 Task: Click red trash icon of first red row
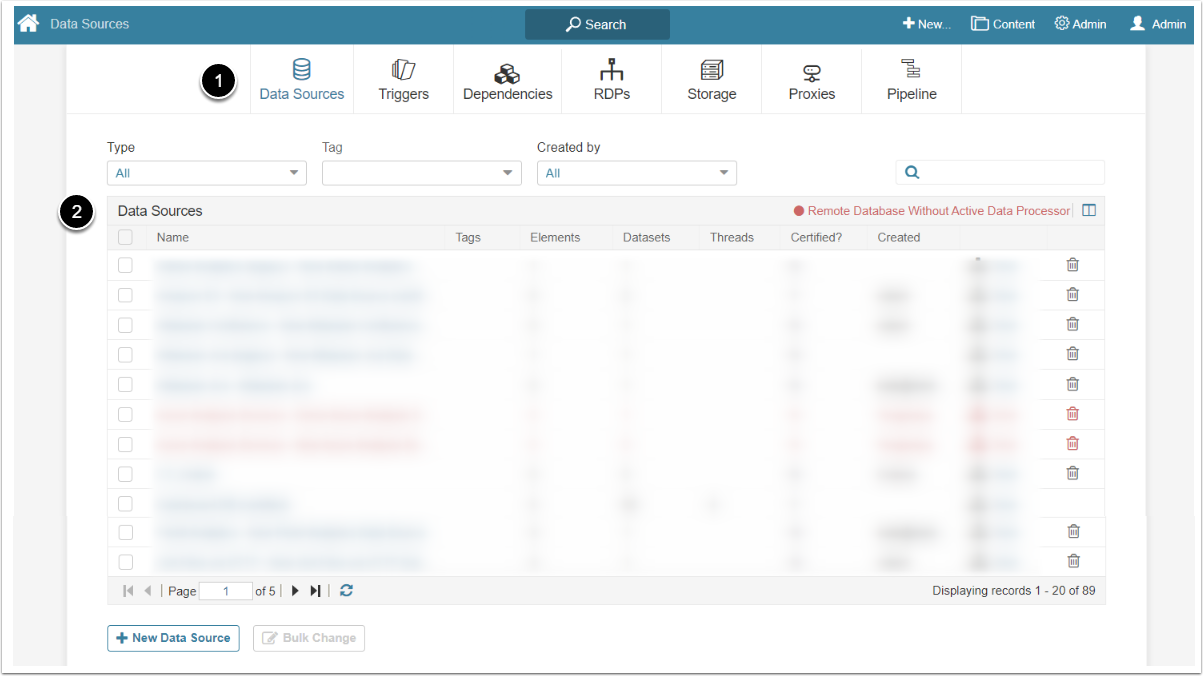(1072, 413)
